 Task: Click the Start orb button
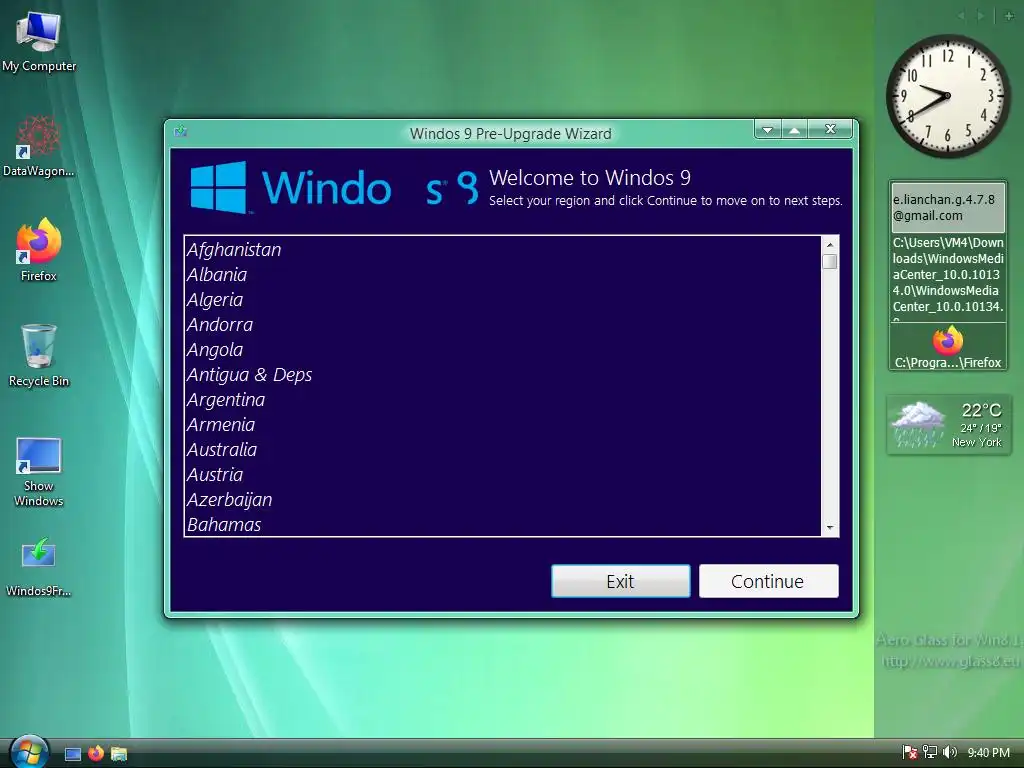[29, 751]
